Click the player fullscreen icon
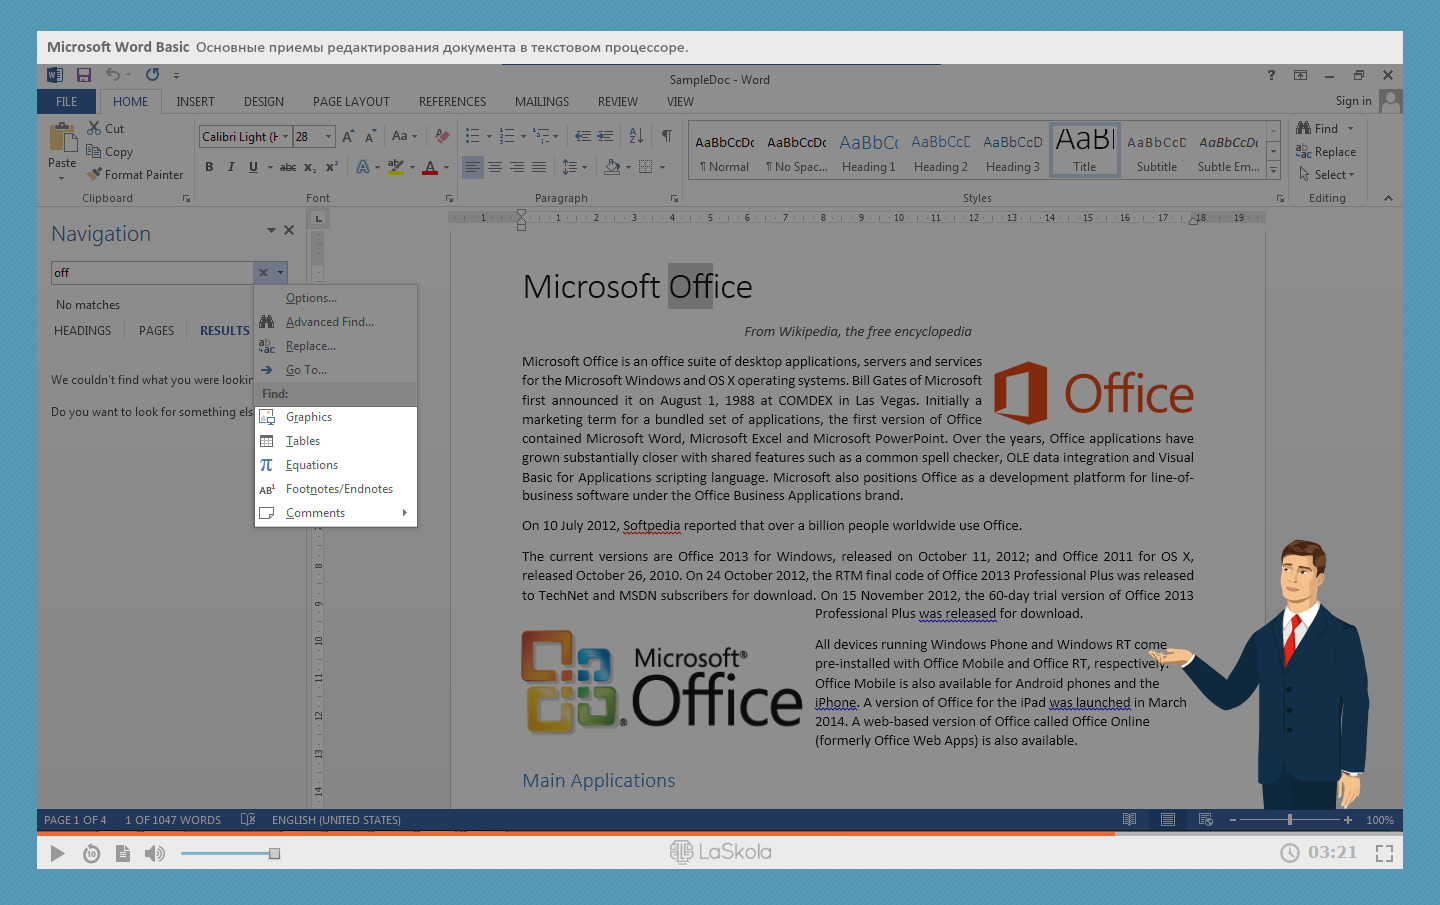 [x=1384, y=853]
